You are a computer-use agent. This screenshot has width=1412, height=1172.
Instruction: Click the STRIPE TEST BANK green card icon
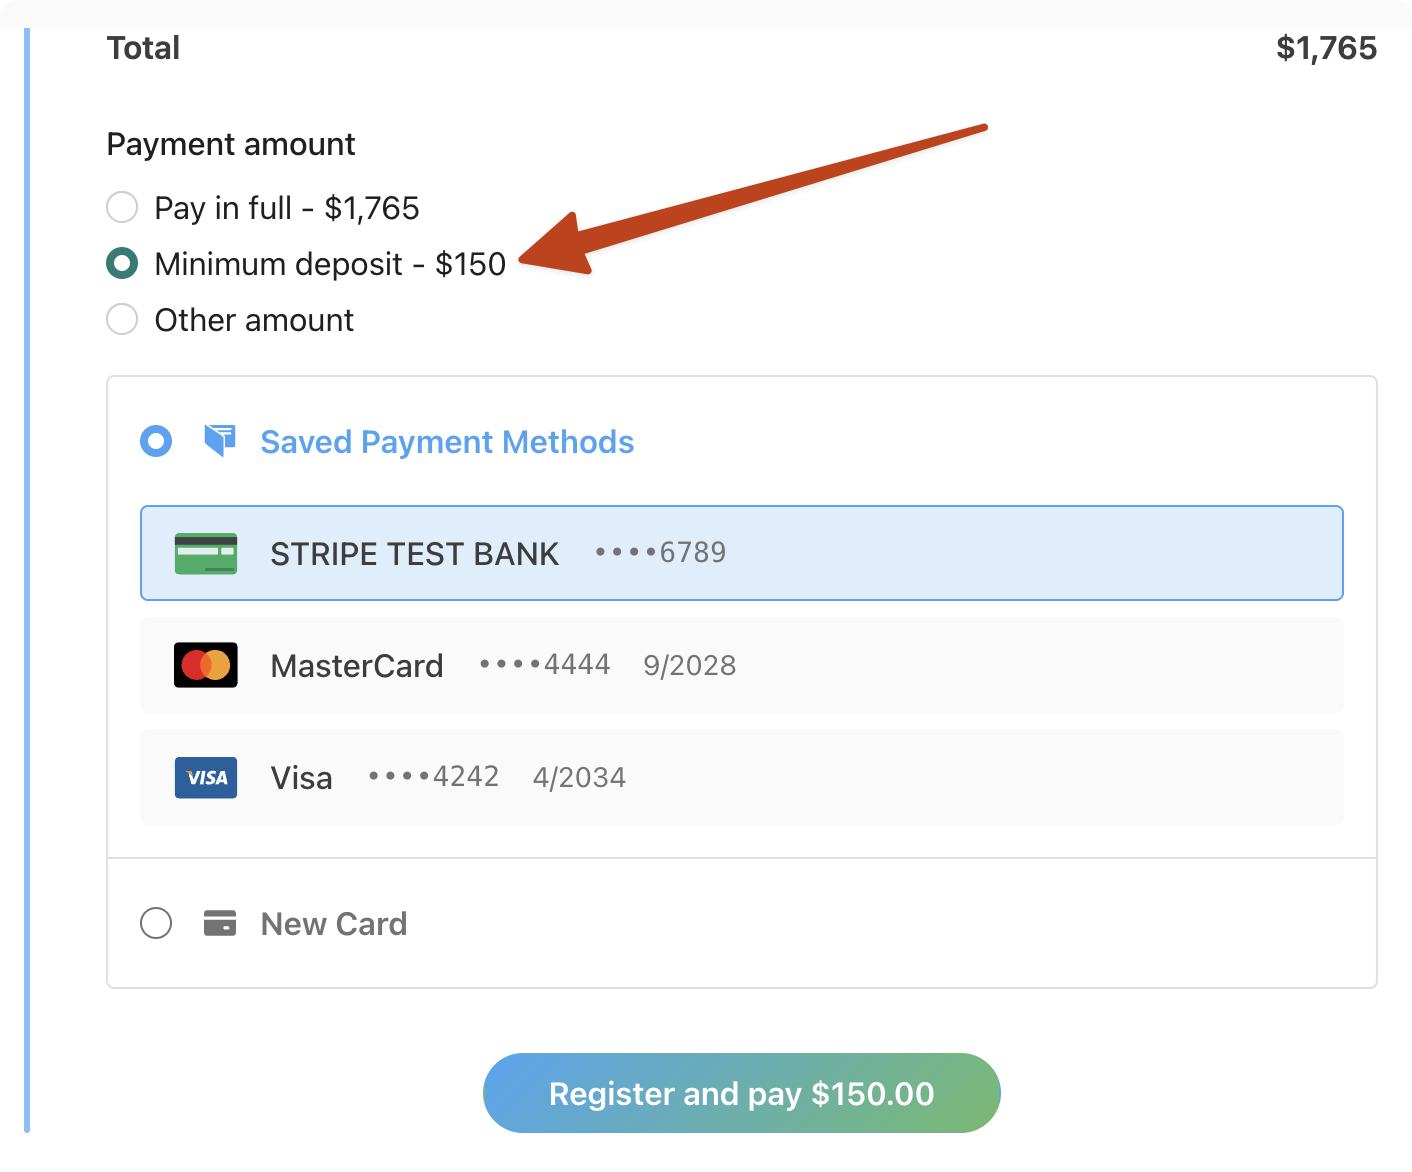pyautogui.click(x=205, y=554)
